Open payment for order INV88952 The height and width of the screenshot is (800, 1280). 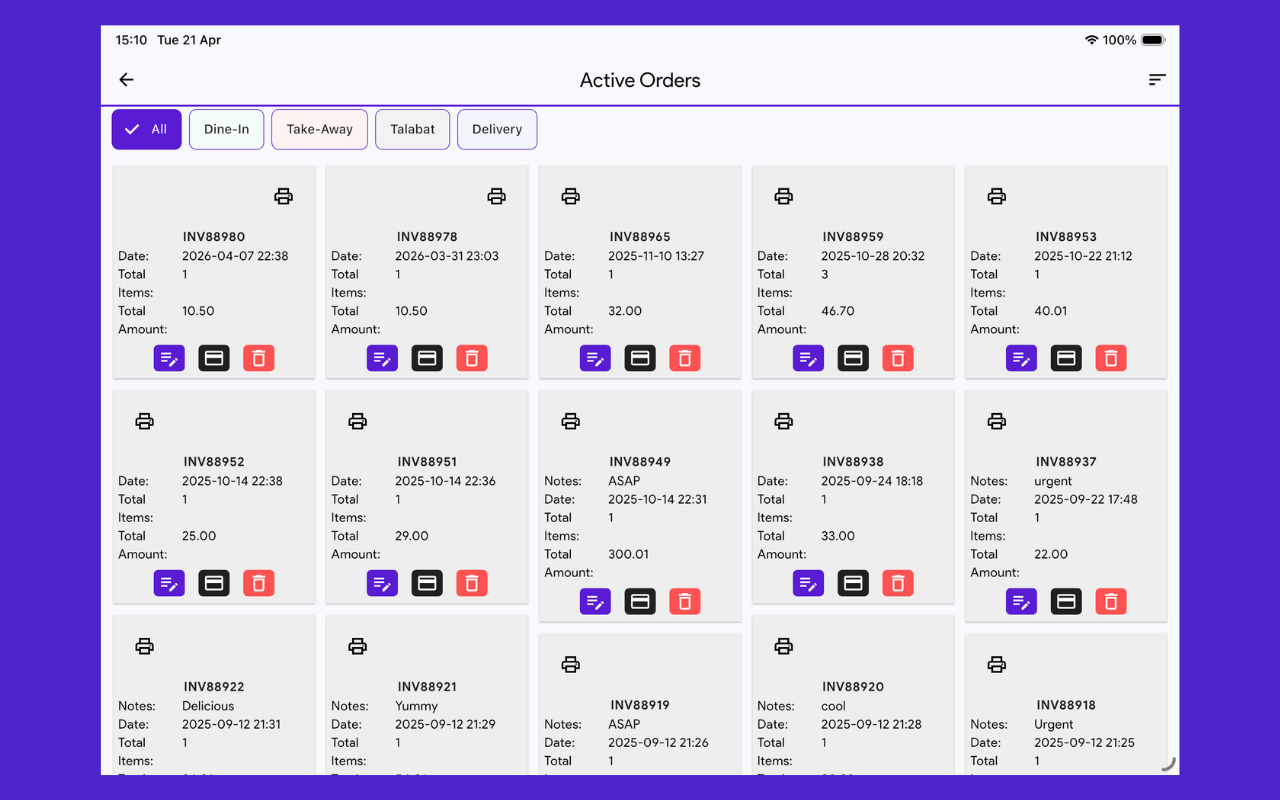pos(214,583)
